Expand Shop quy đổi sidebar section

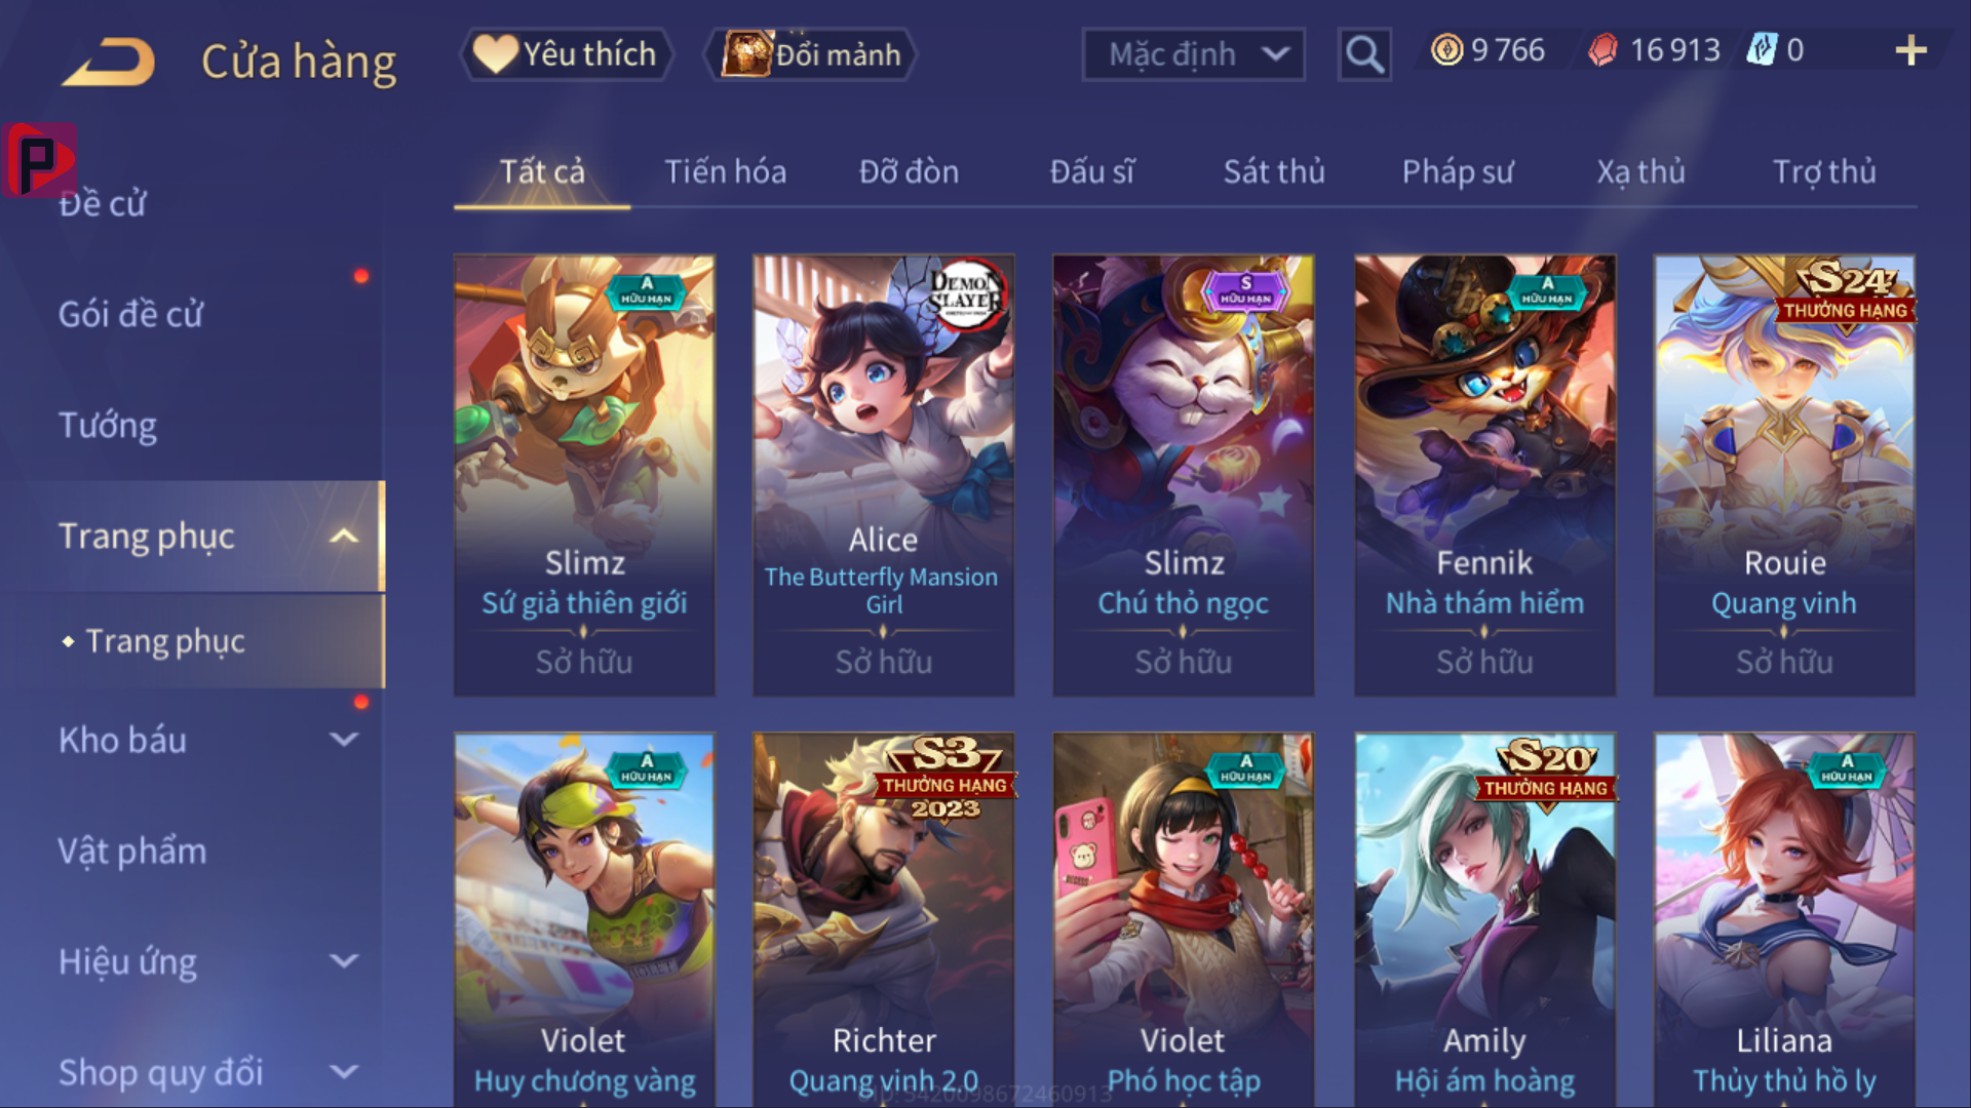tap(343, 1072)
